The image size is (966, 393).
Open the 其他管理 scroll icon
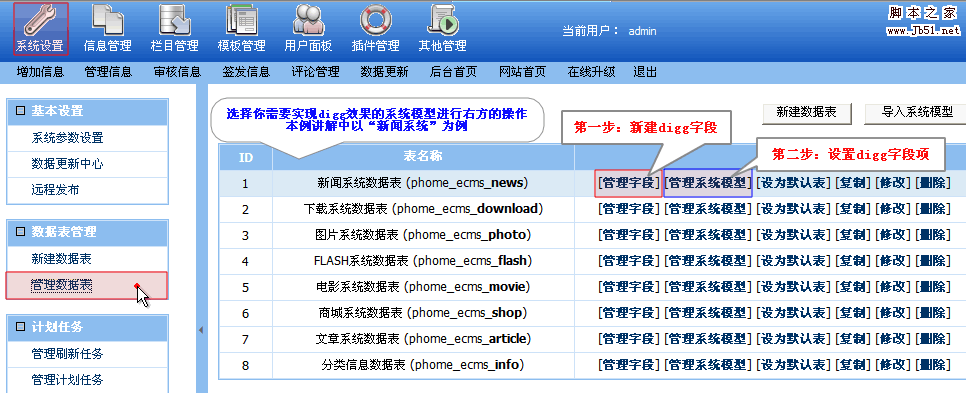(442, 28)
